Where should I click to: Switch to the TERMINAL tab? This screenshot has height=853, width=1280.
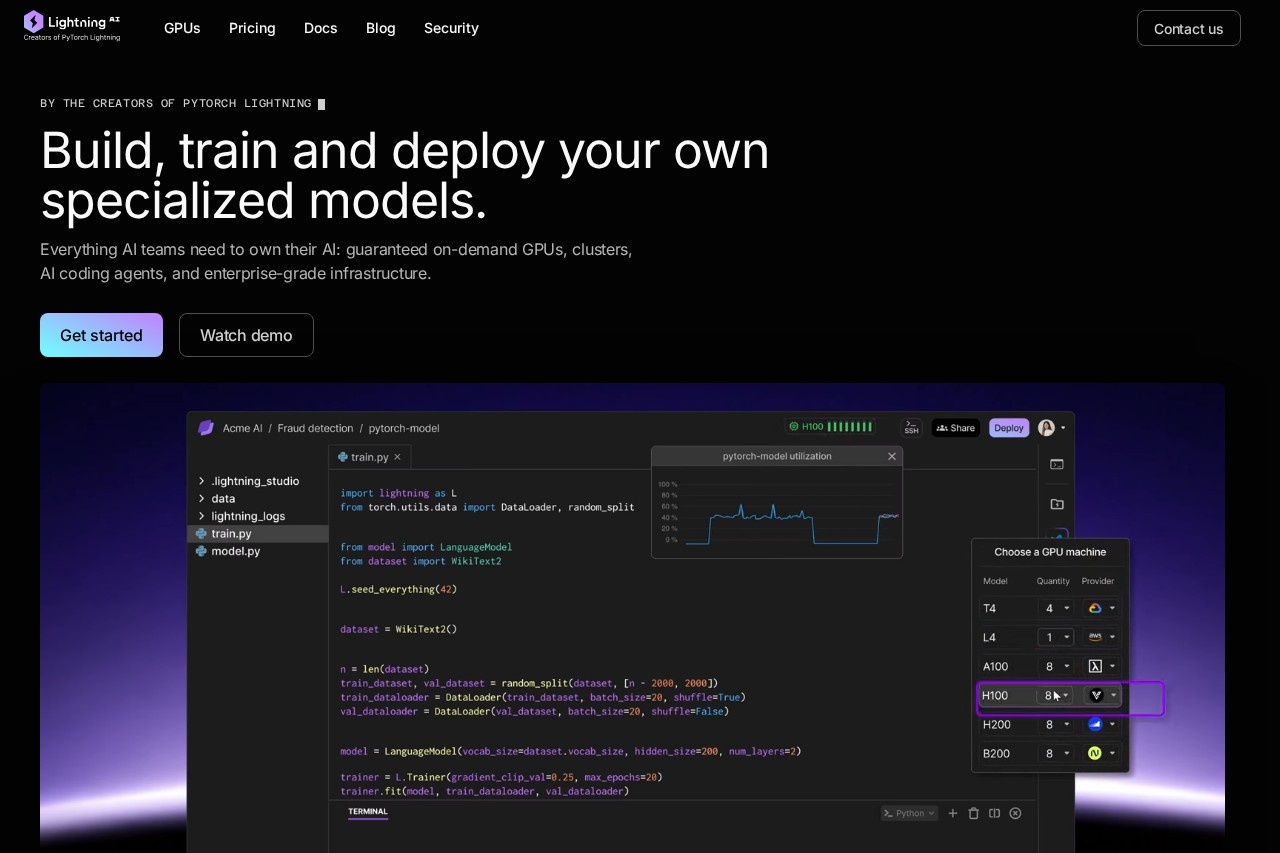pyautogui.click(x=368, y=812)
